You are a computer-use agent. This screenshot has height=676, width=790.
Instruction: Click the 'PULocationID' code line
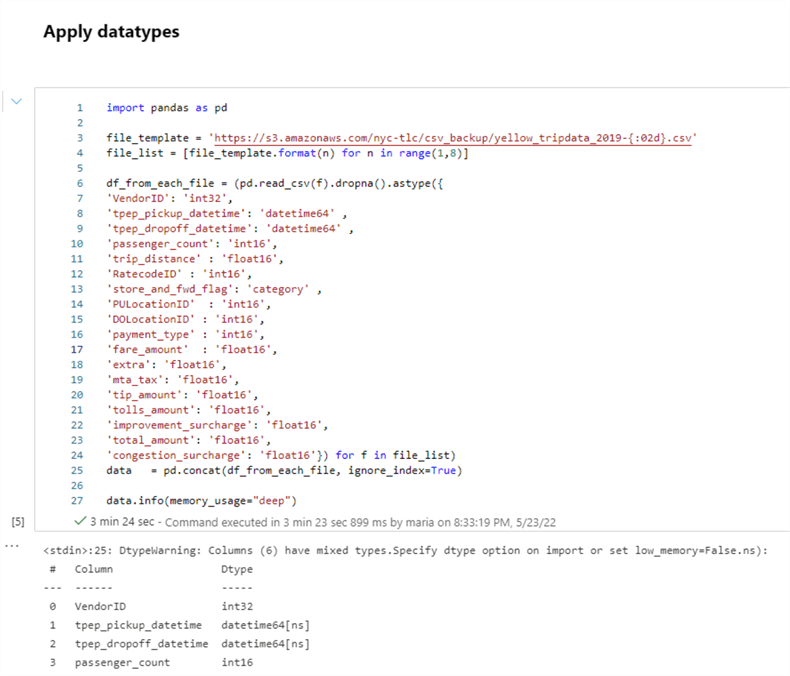click(x=188, y=304)
